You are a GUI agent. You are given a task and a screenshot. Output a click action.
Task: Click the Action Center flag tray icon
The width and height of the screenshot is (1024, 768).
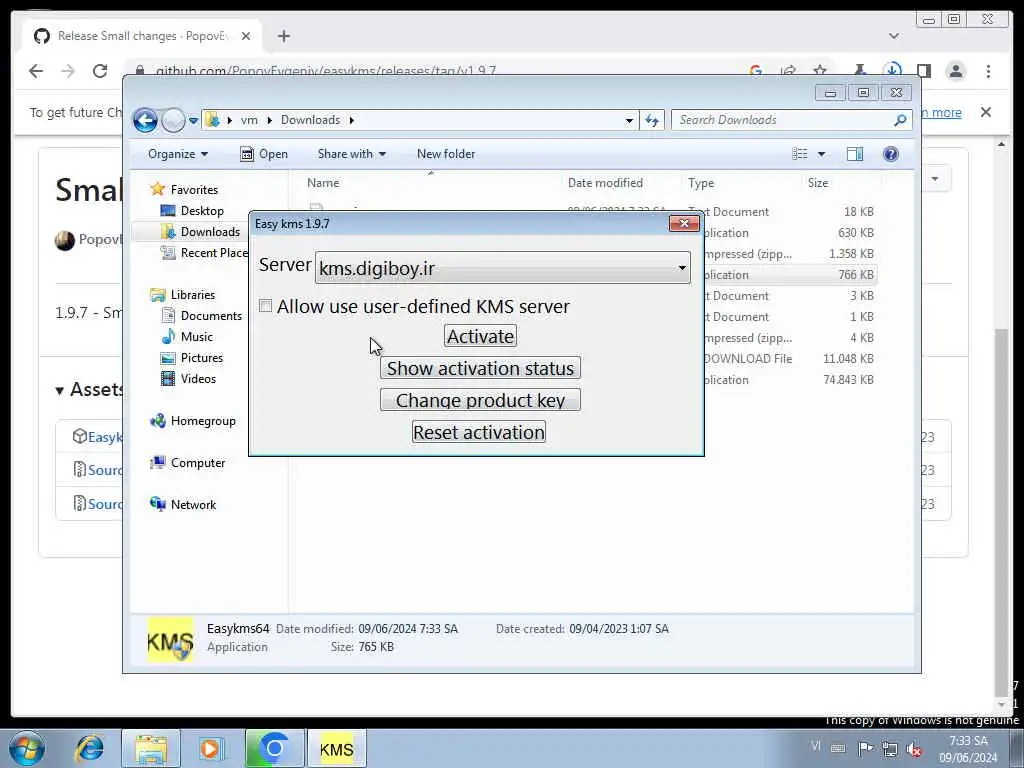pos(865,748)
